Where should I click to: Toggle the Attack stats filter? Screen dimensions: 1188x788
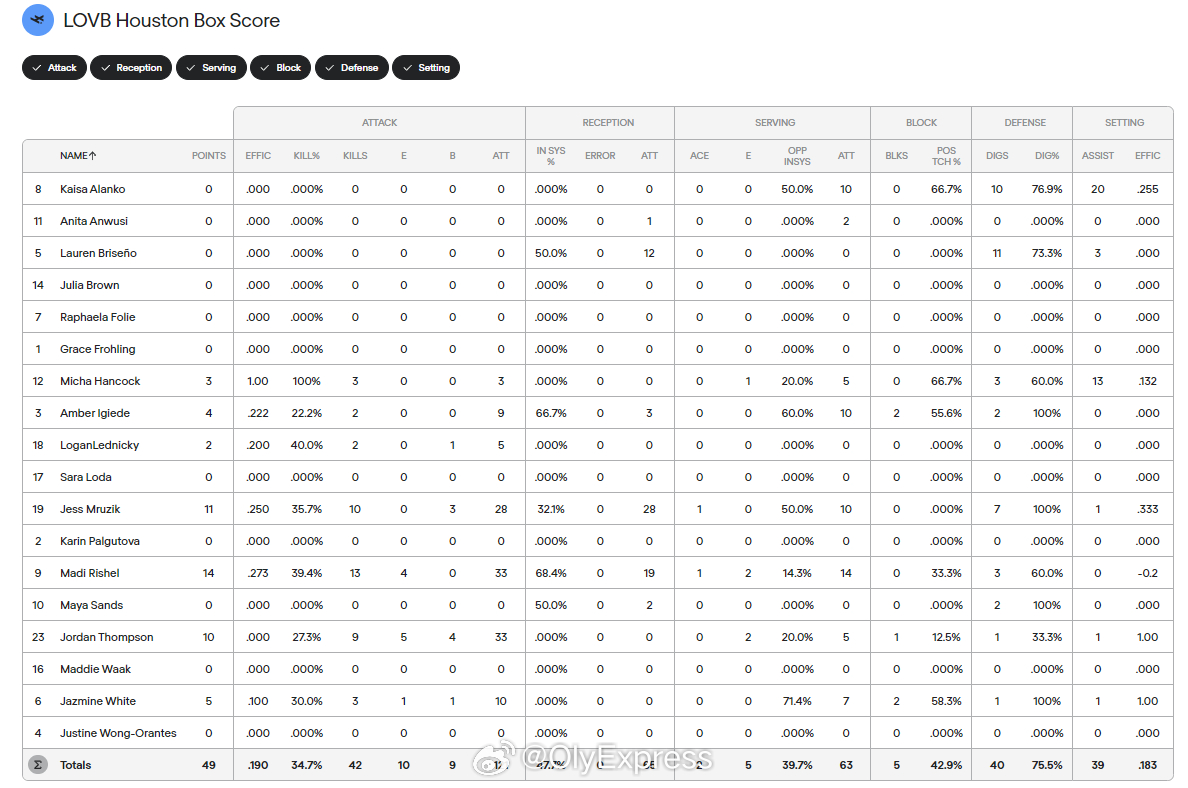tap(55, 67)
